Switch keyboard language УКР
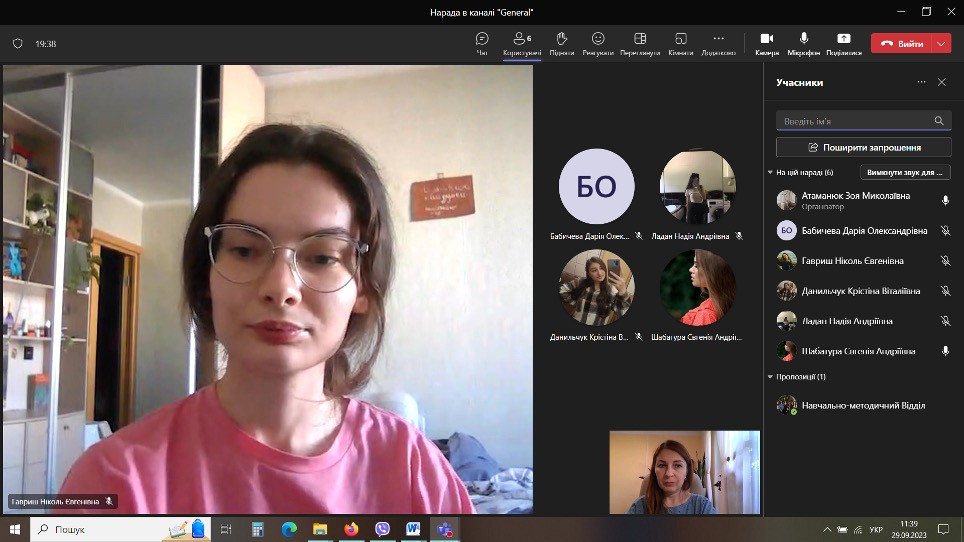Viewport: 964px width, 542px height. click(x=876, y=529)
